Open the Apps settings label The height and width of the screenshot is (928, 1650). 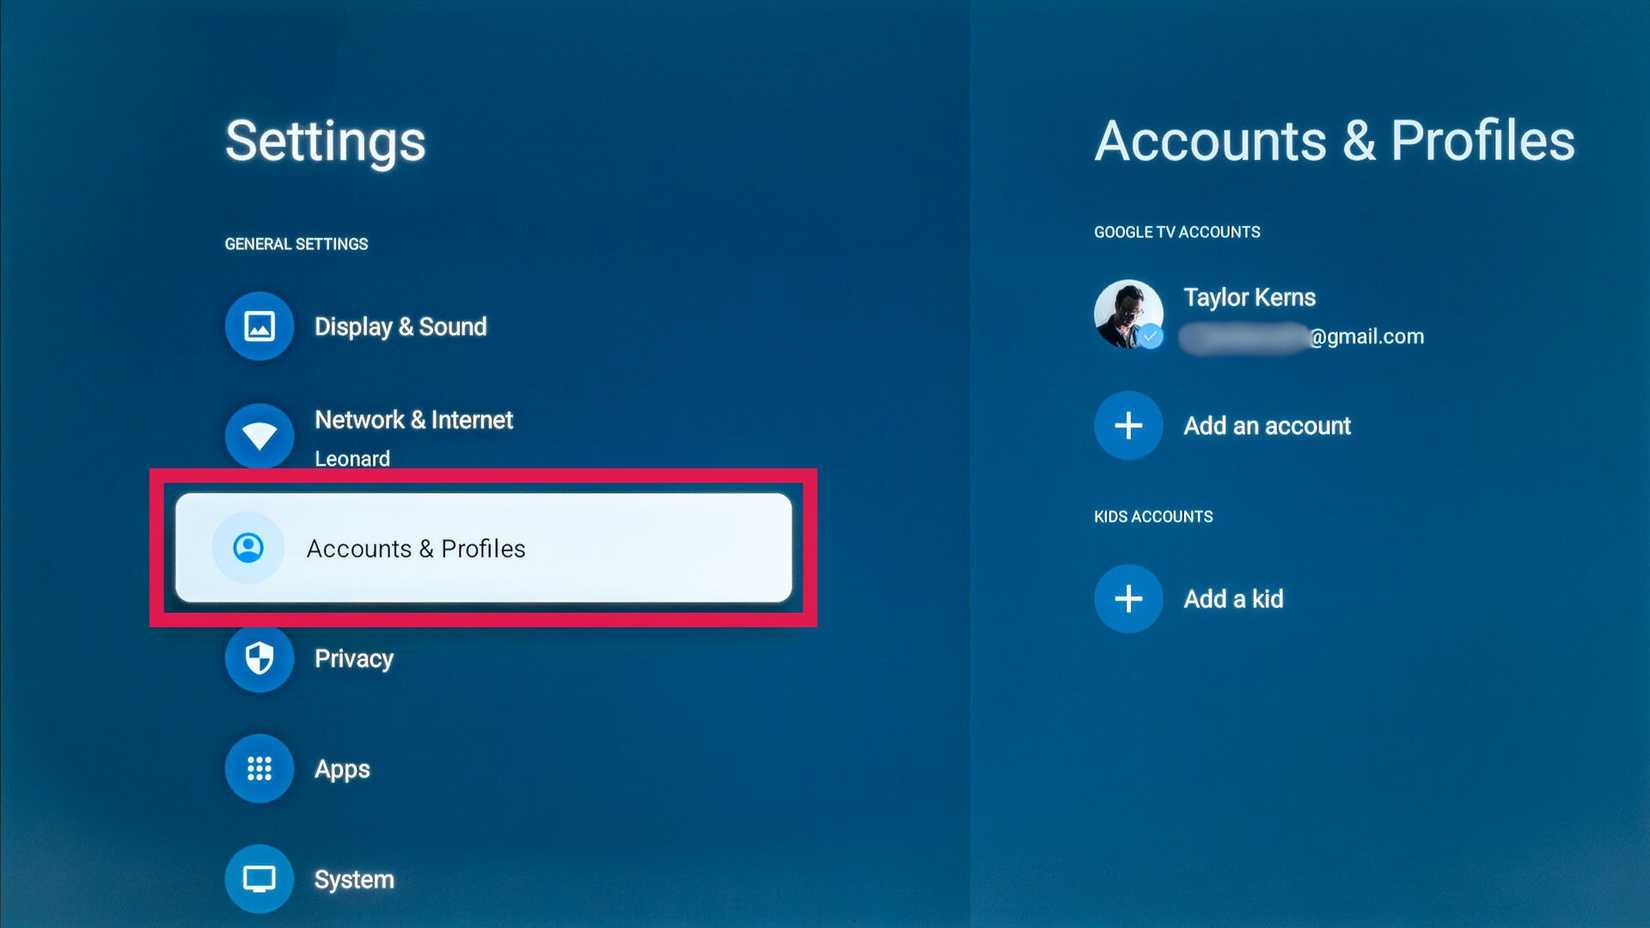(x=342, y=769)
